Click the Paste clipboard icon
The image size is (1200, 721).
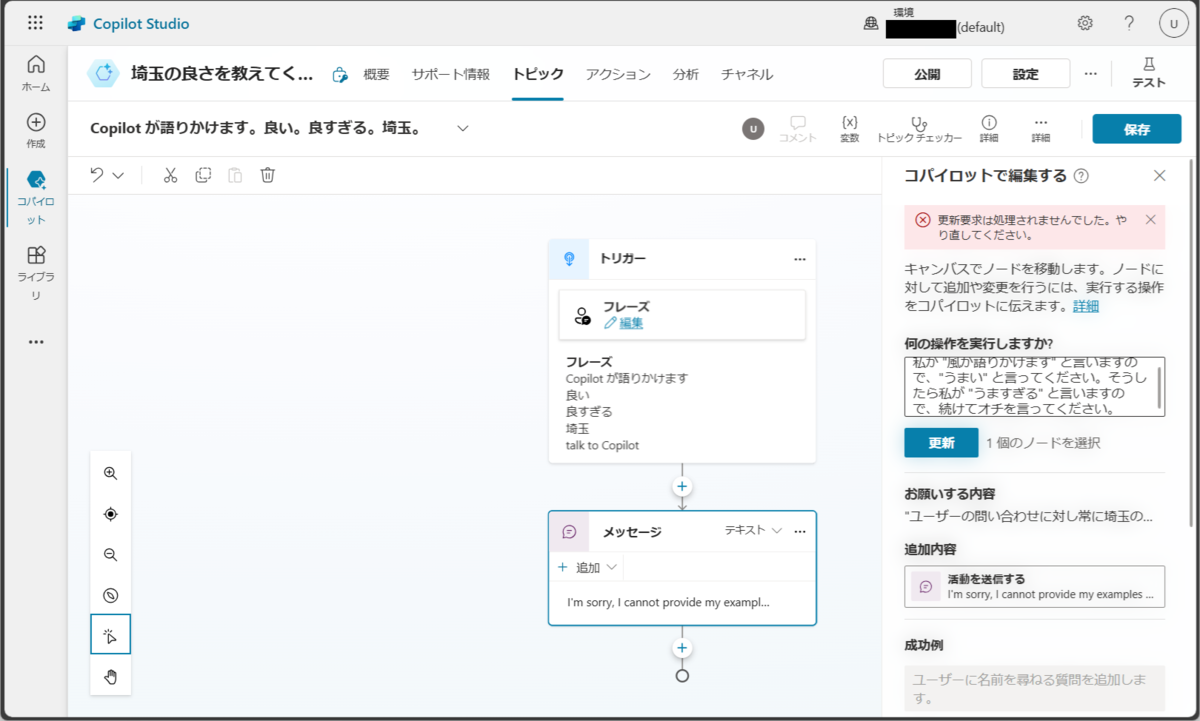[235, 175]
